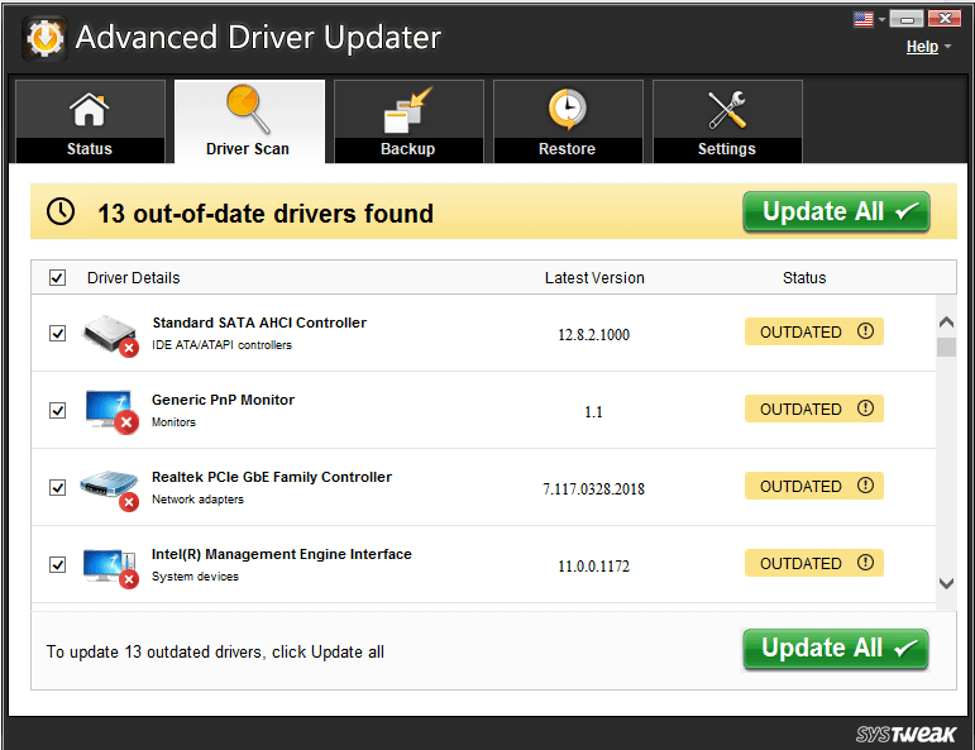Click the Update All button in the banner
Viewport: 975px width, 750px height.
(835, 211)
